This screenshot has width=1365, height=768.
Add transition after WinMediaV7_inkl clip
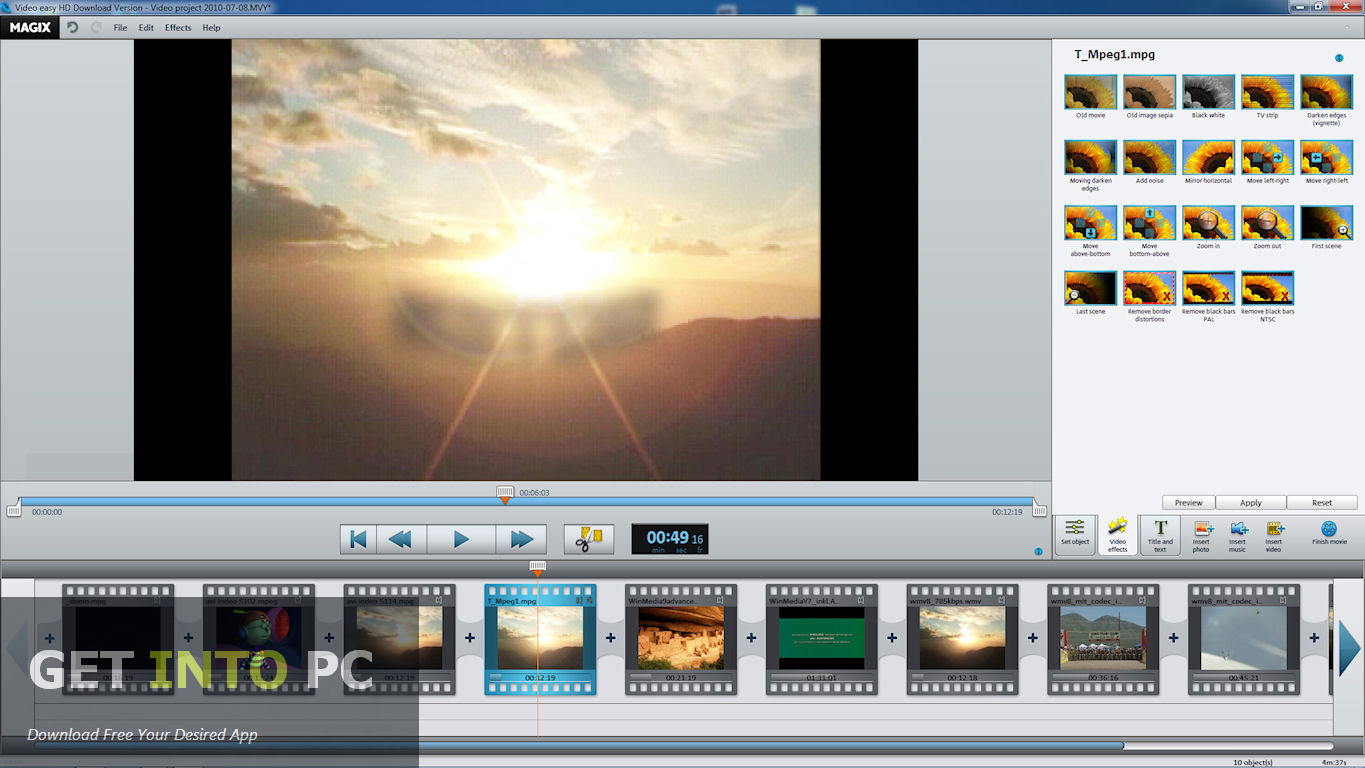pos(892,637)
